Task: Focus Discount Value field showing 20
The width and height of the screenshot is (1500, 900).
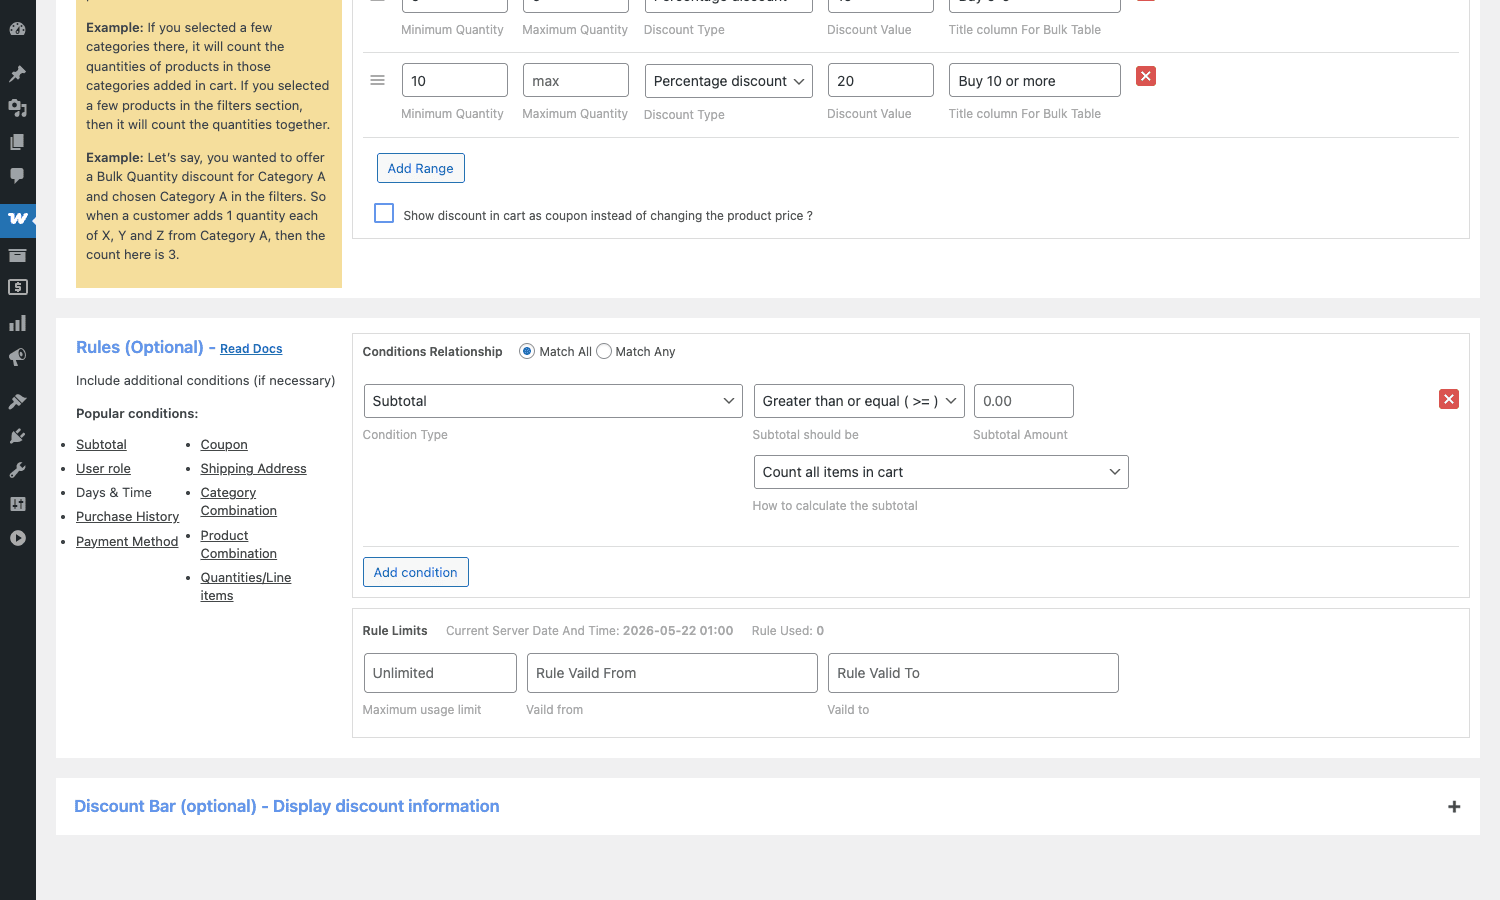Action: pos(881,80)
